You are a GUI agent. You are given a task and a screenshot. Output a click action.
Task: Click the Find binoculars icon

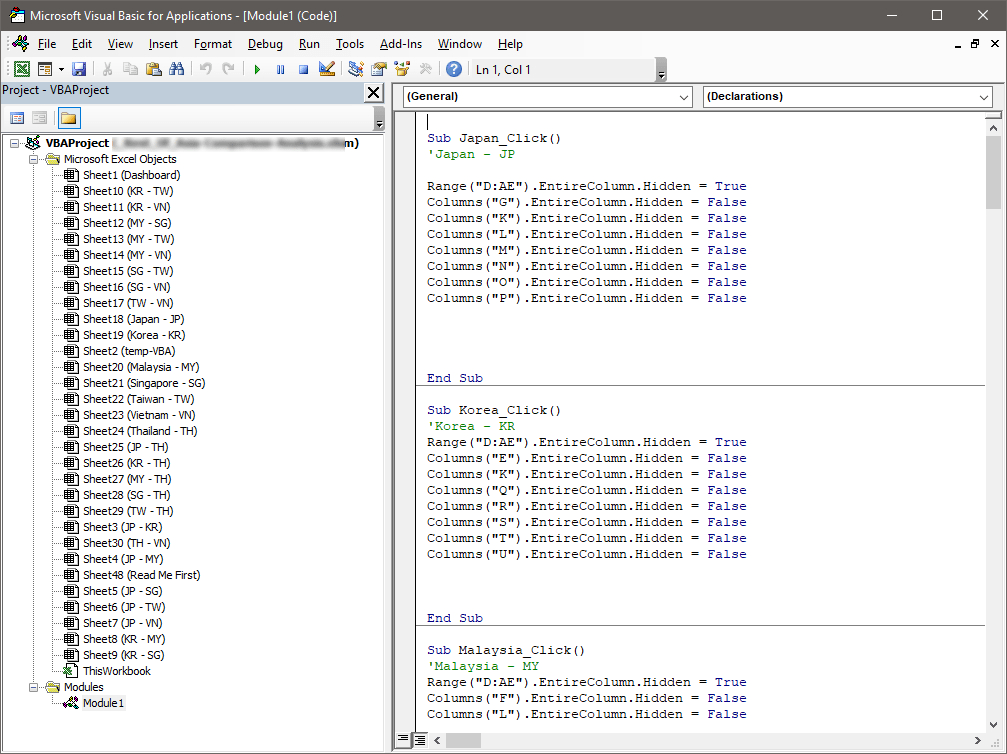click(177, 69)
